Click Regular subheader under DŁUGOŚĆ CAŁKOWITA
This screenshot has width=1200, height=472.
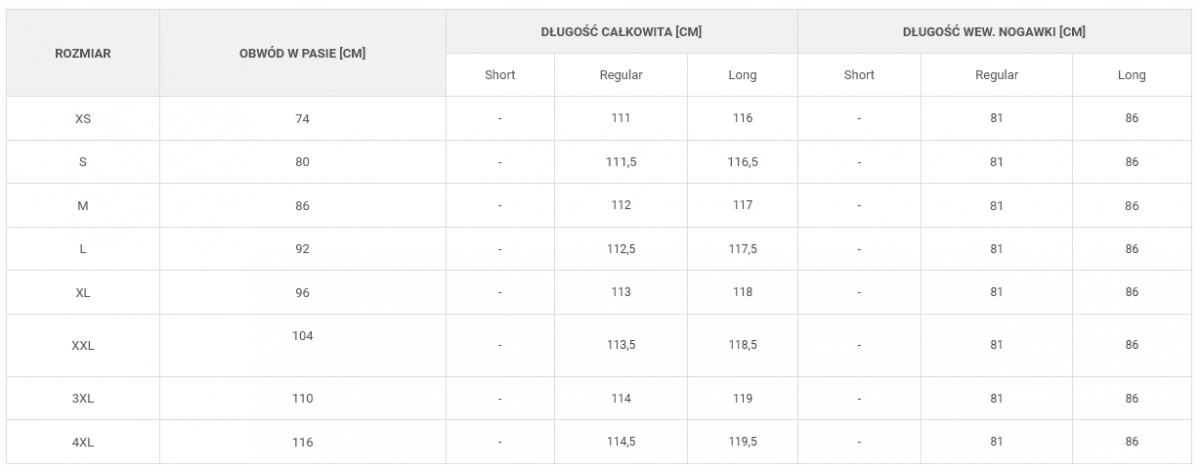[x=621, y=75]
